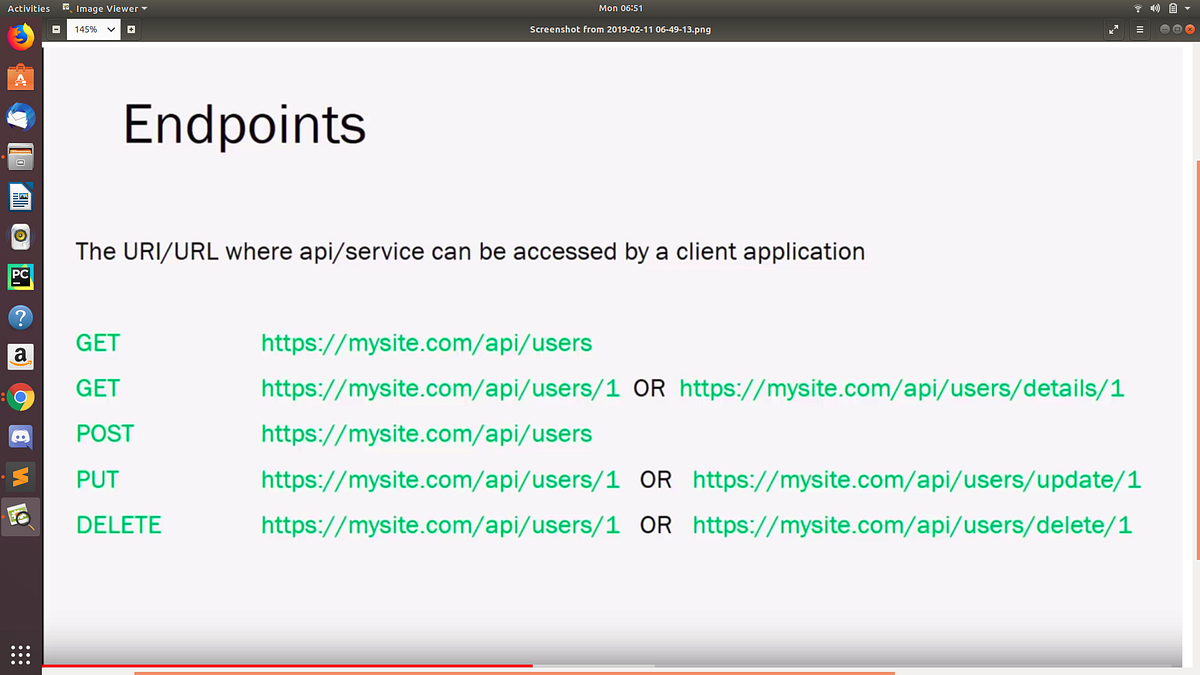Open Discord from the dock
The width and height of the screenshot is (1200, 675).
pyautogui.click(x=20, y=437)
